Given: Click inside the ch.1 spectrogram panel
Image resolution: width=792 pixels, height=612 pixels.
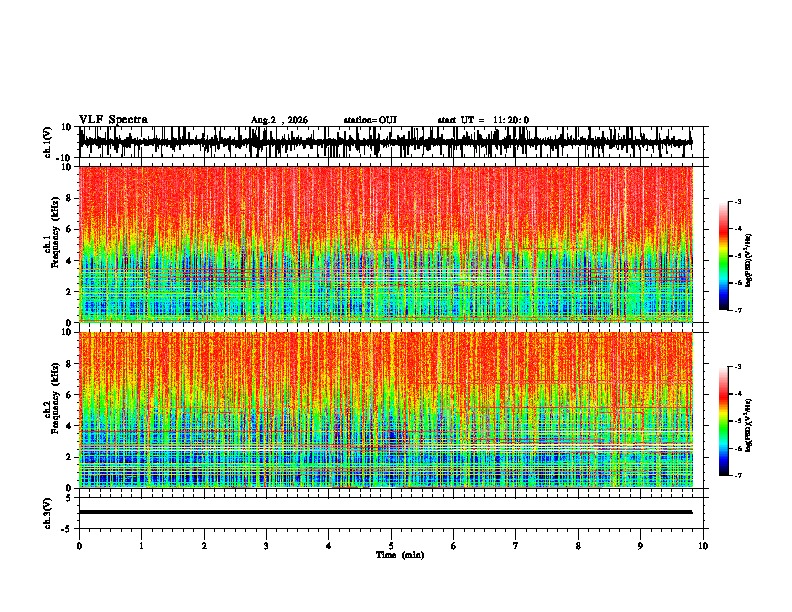Looking at the screenshot, I should click(385, 244).
